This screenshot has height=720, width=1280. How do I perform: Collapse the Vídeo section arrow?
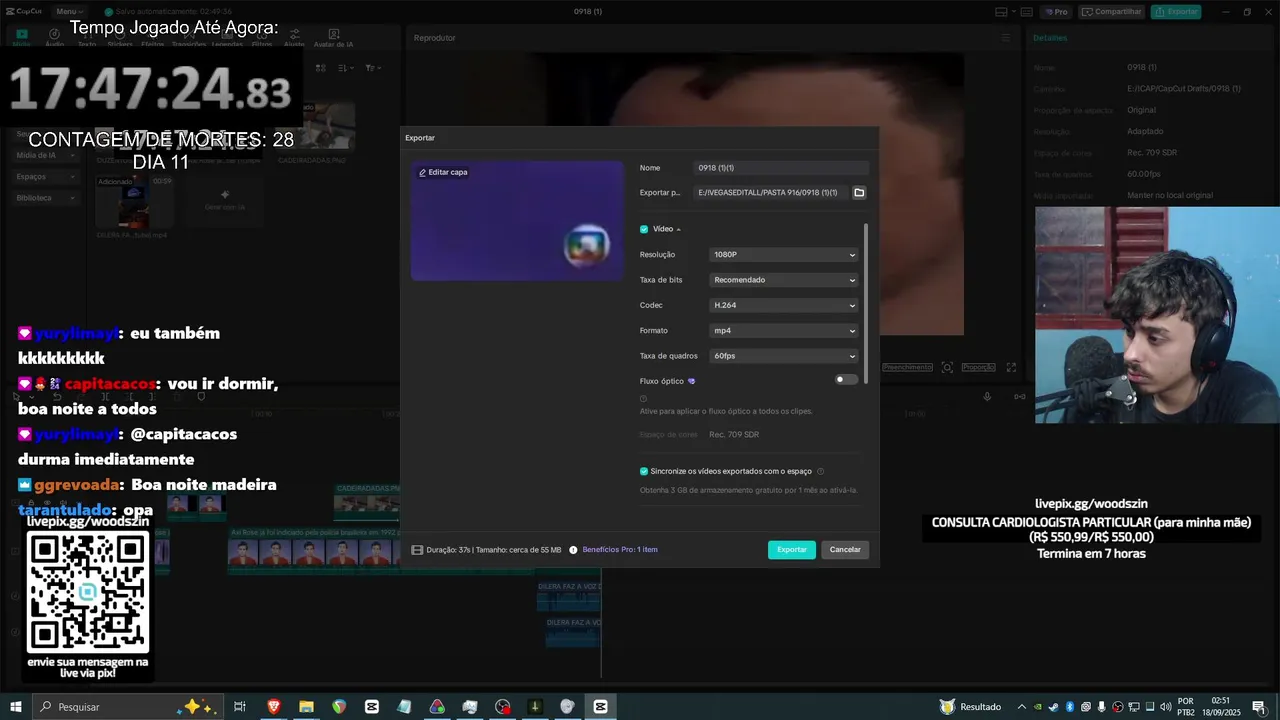point(678,230)
